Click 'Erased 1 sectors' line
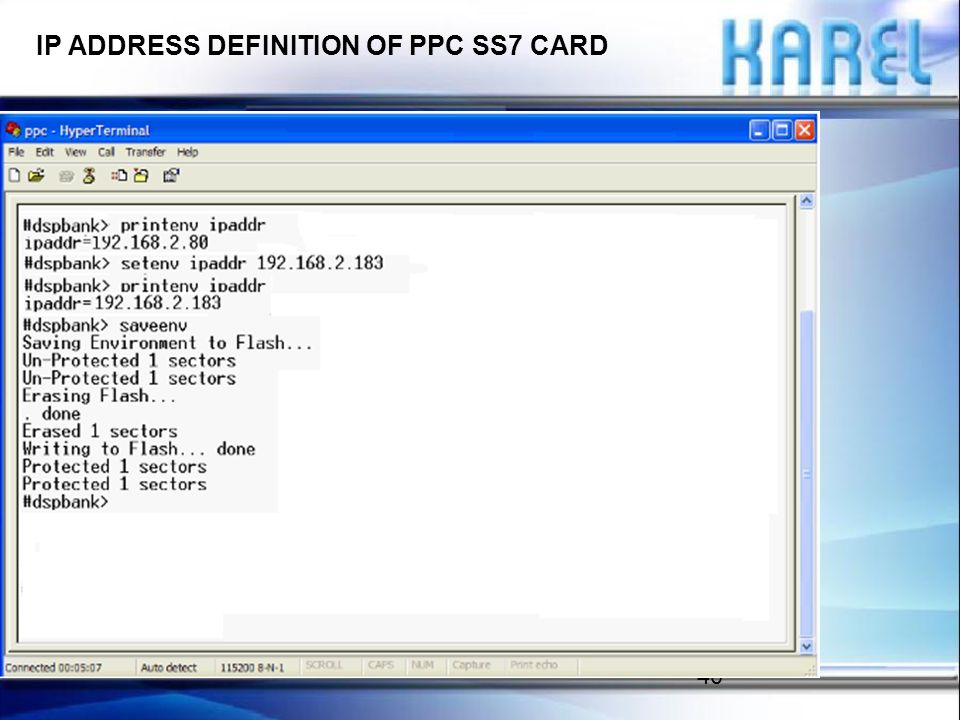 (100, 431)
